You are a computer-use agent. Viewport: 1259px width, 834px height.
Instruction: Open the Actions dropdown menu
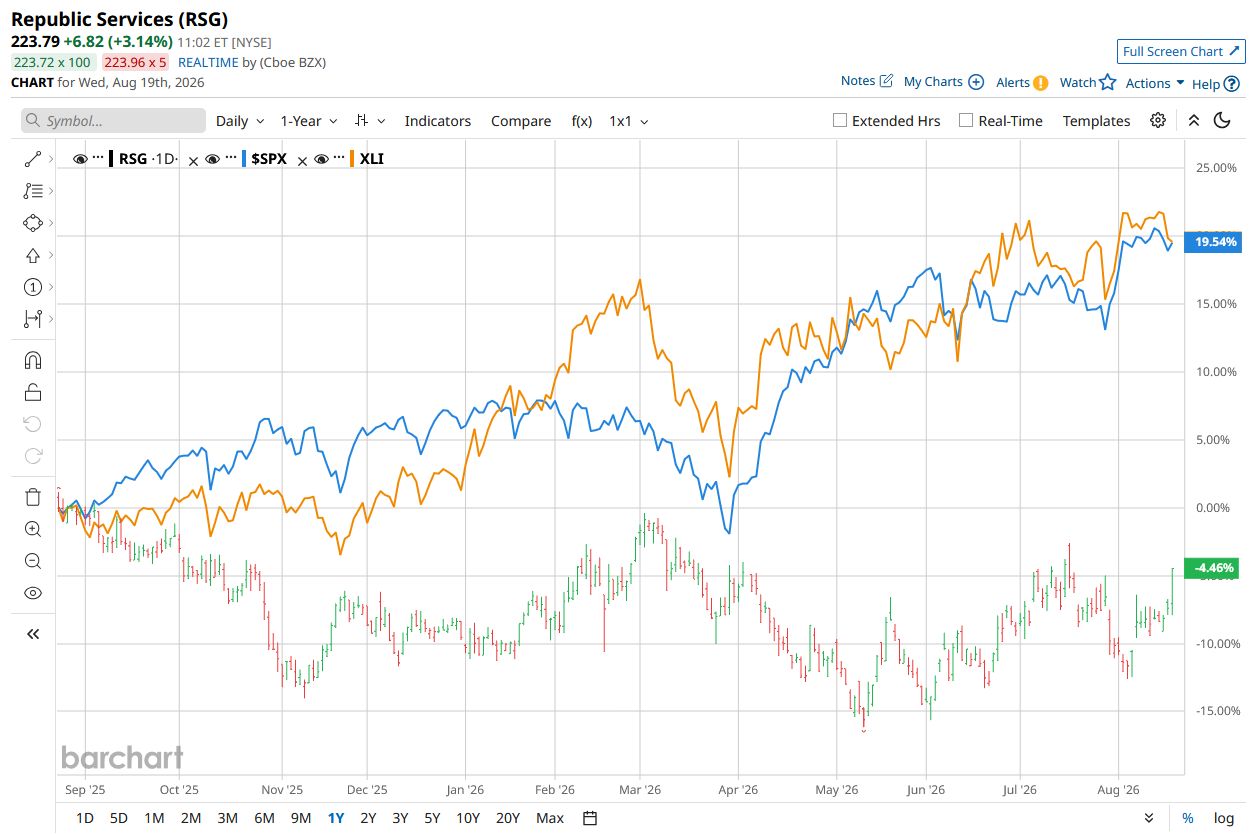click(x=1155, y=83)
